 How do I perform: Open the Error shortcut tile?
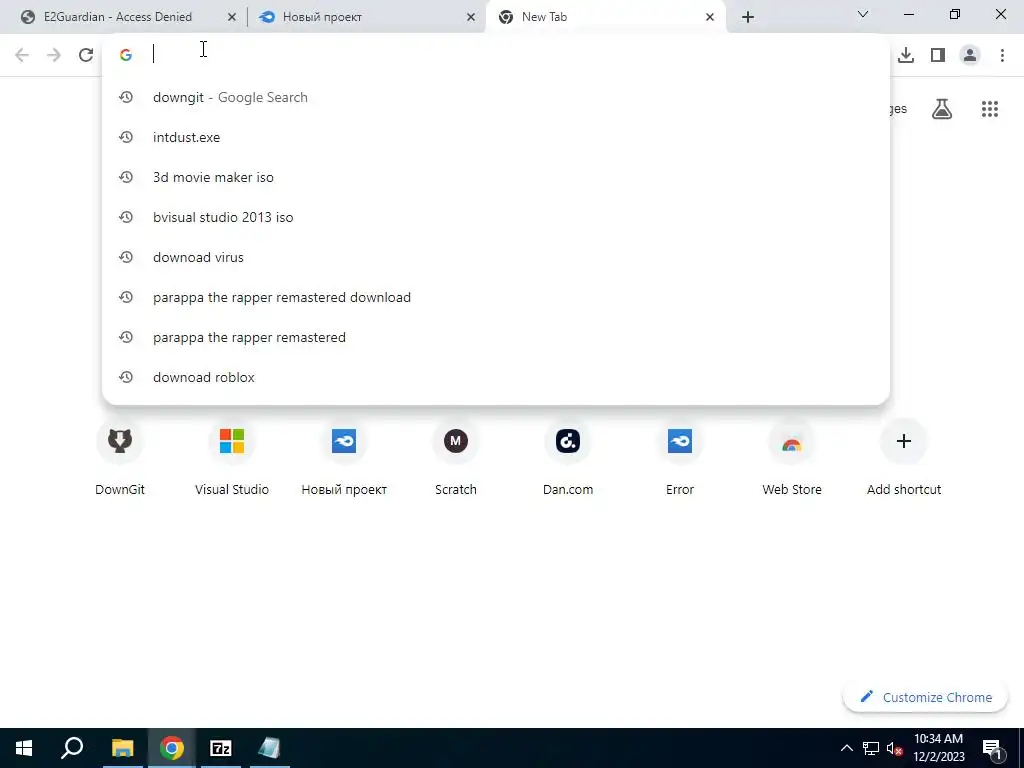click(680, 458)
